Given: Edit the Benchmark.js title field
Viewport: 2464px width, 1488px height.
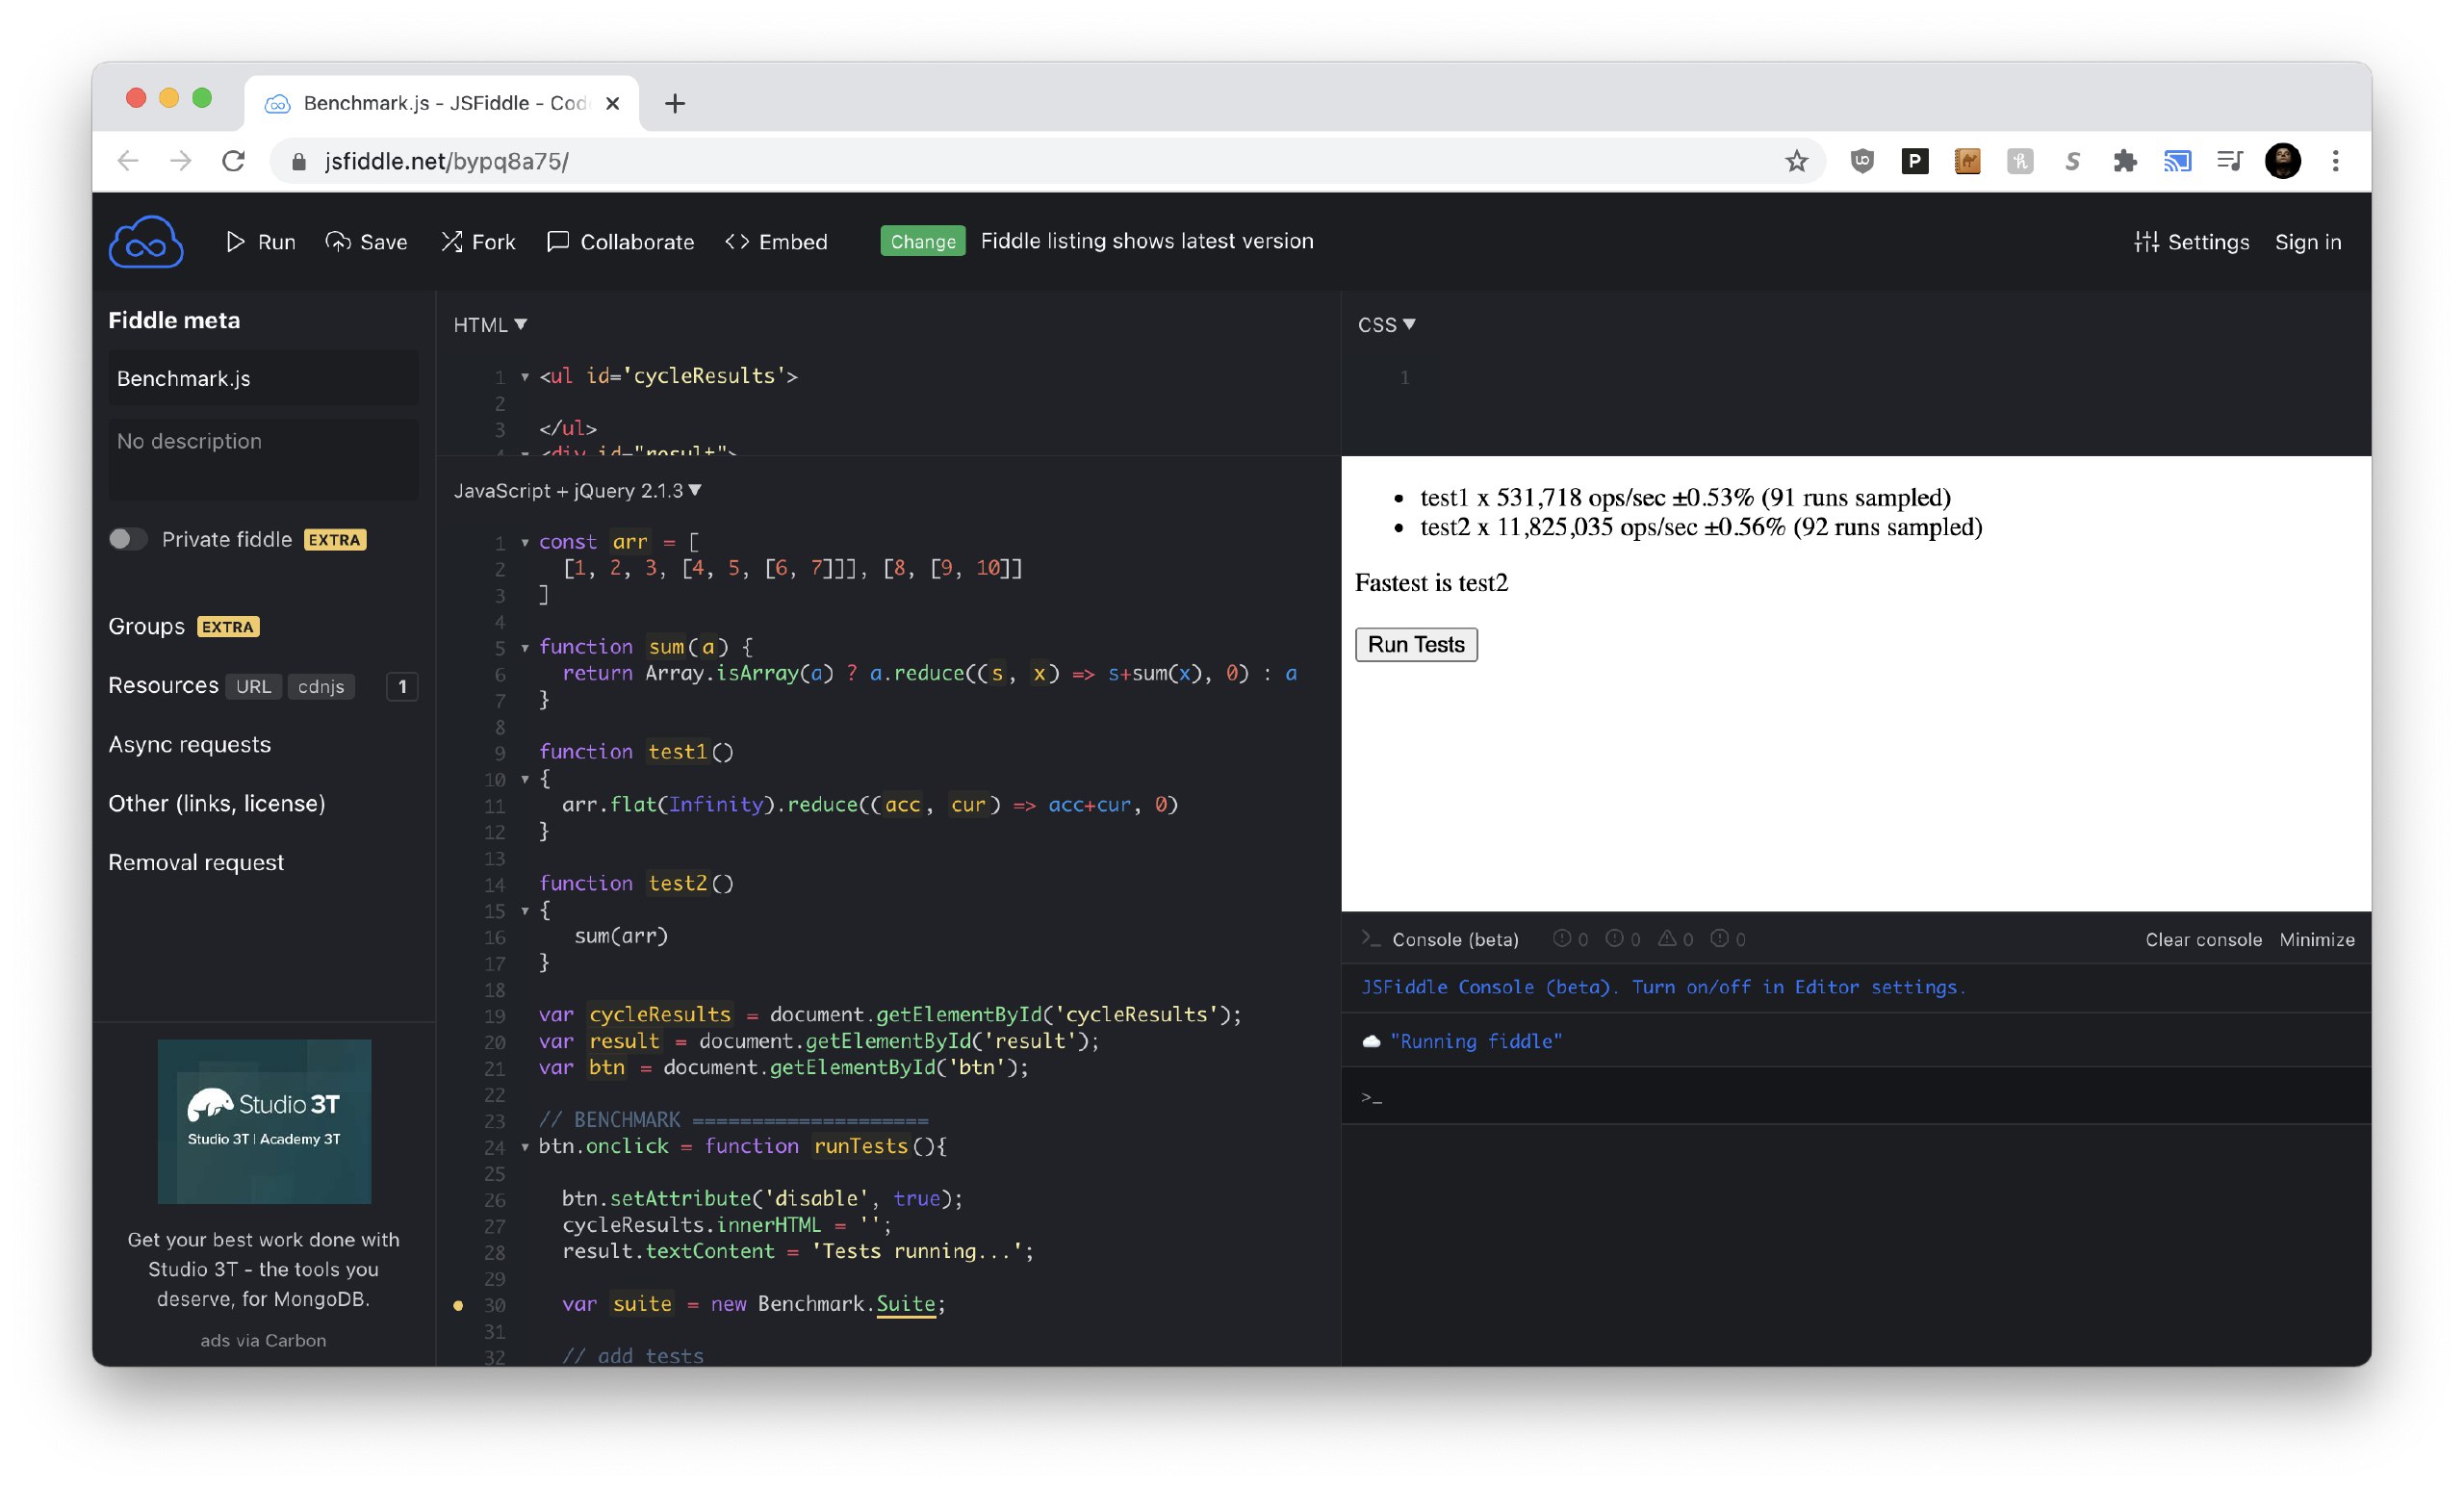Looking at the screenshot, I should point(263,378).
